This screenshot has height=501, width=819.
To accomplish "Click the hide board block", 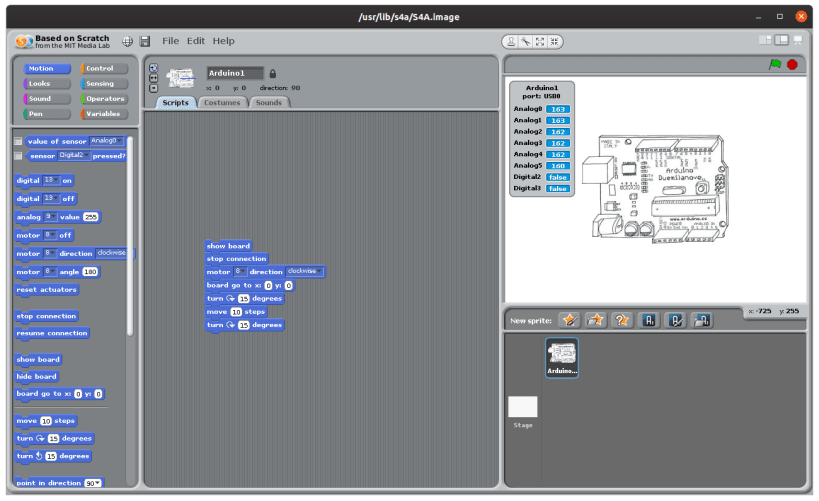I will click(37, 377).
